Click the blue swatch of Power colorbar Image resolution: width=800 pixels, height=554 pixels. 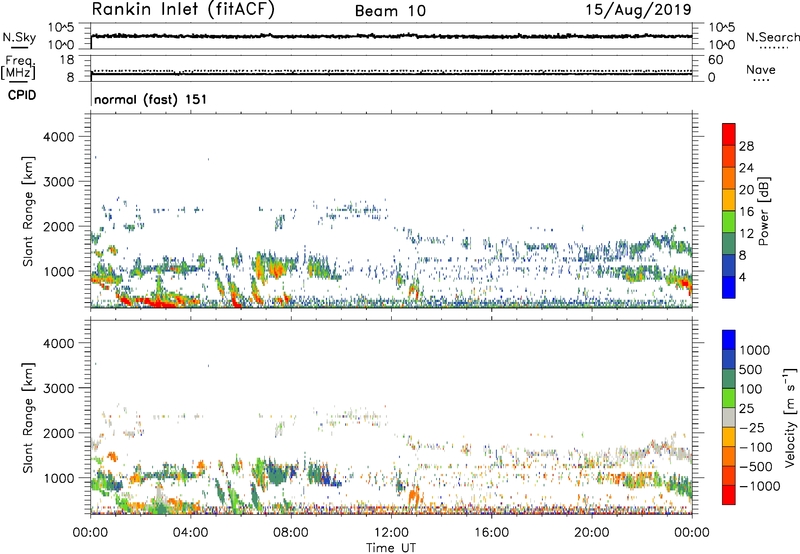729,287
